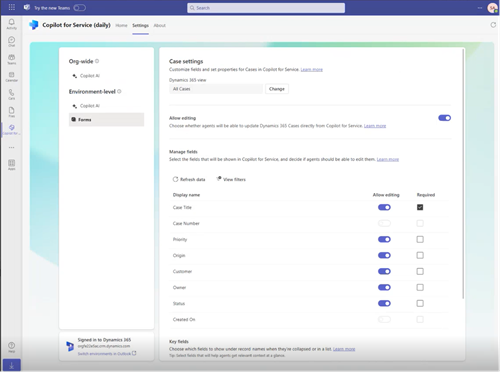
Task: Click the refresh icon at top right
Action: point(493,25)
